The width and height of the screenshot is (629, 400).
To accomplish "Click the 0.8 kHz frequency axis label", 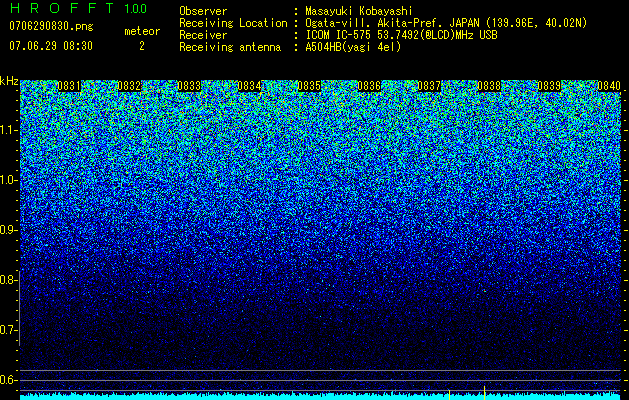I will click(x=8, y=280).
